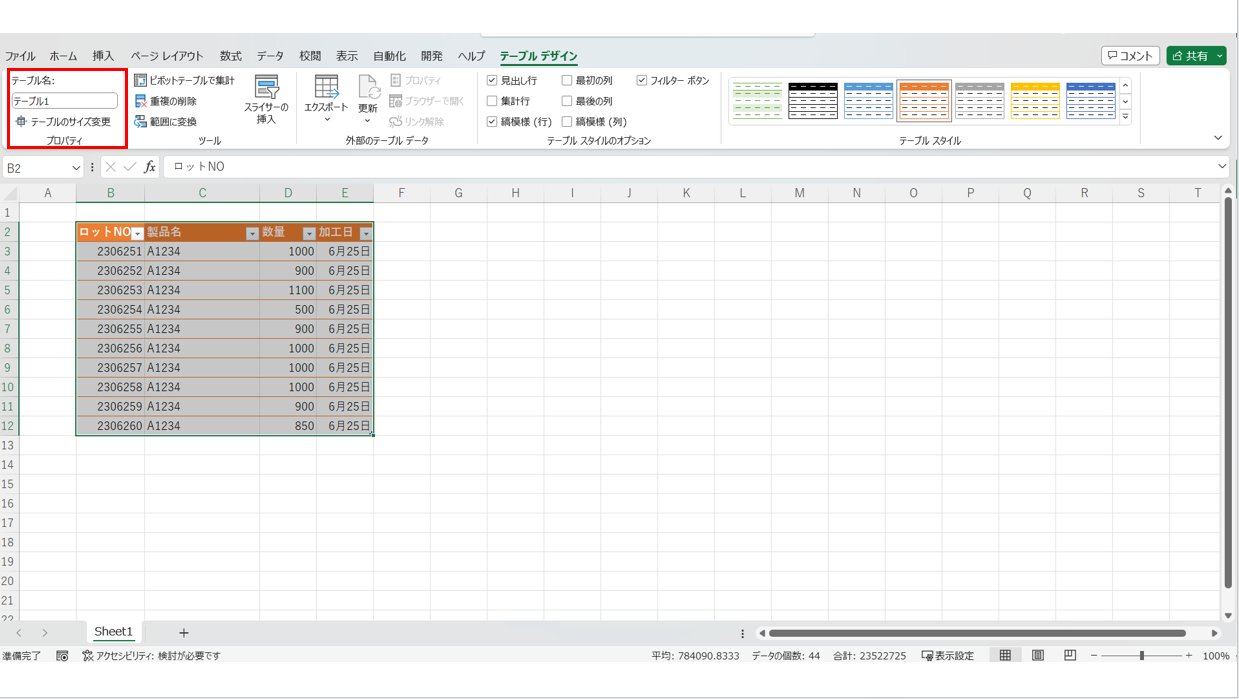Click the テーブル名 input field
1239x699 pixels.
(65, 101)
